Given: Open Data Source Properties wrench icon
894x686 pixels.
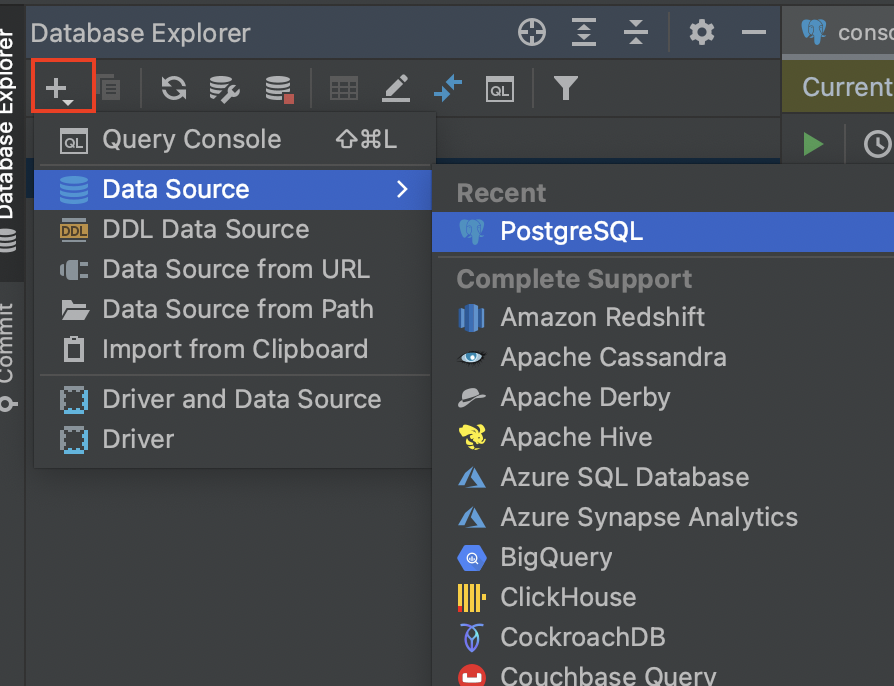Looking at the screenshot, I should [224, 88].
